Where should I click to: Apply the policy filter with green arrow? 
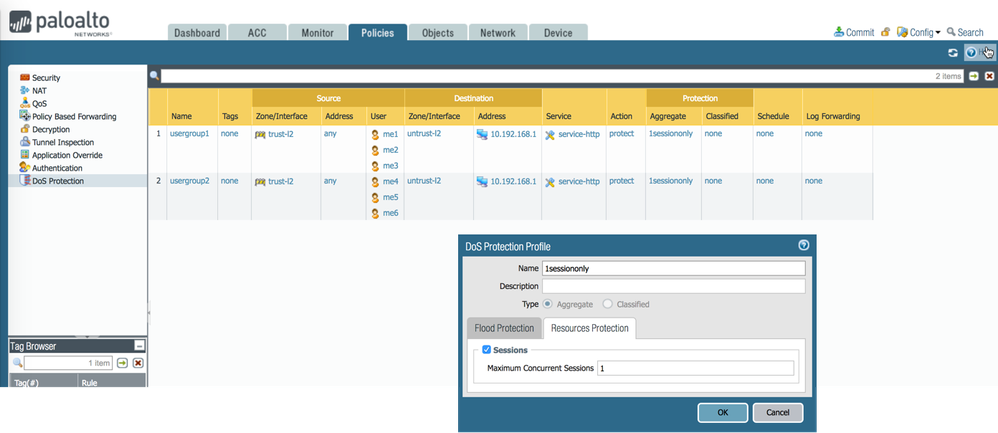click(973, 76)
